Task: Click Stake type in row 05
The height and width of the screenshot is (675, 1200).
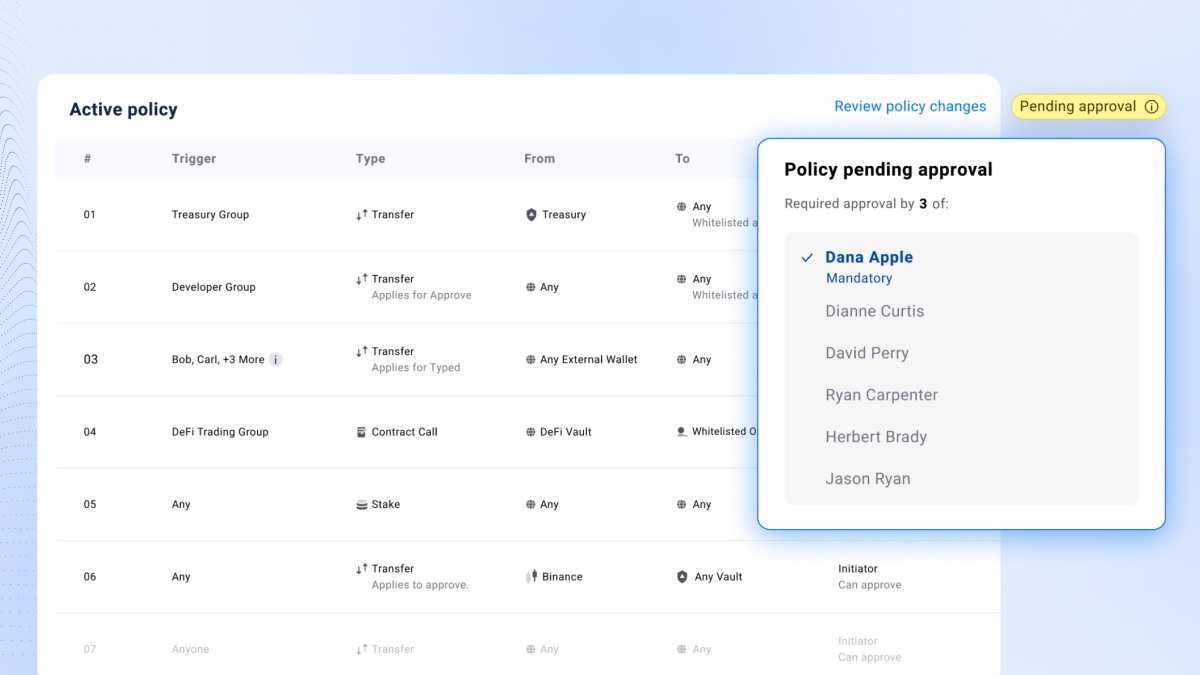Action: [x=385, y=504]
